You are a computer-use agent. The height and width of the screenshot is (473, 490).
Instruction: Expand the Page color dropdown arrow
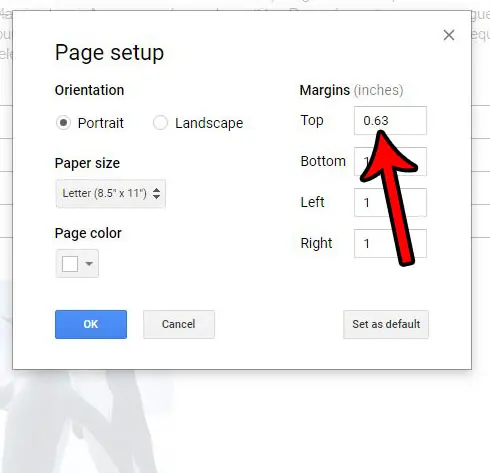pyautogui.click(x=89, y=264)
